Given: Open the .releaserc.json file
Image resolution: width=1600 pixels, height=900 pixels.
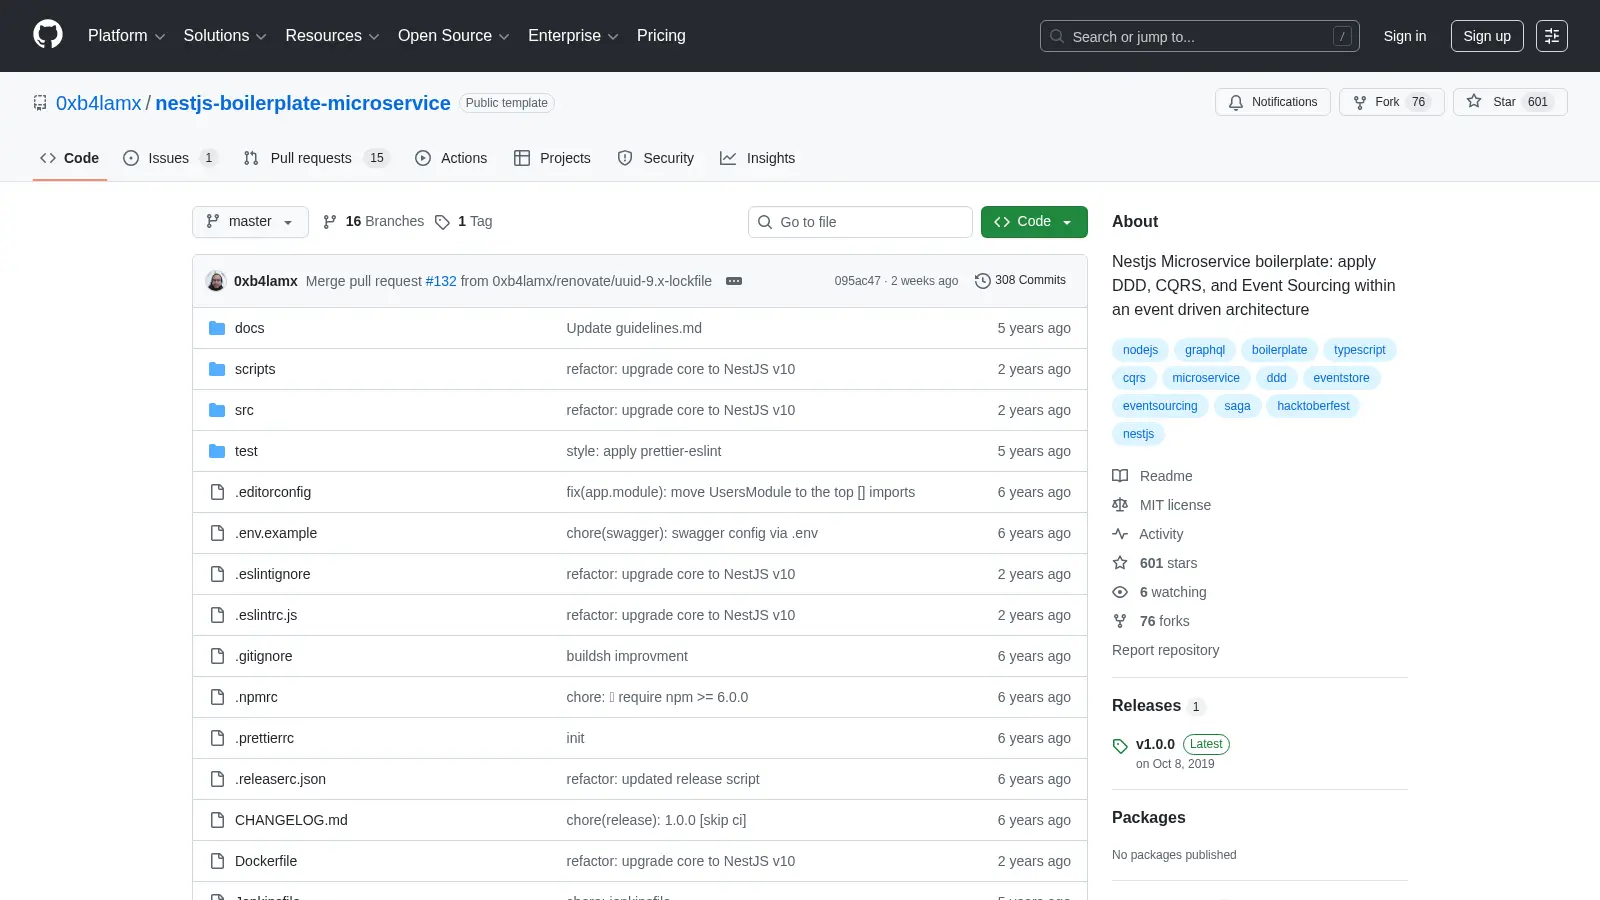Looking at the screenshot, I should point(280,779).
